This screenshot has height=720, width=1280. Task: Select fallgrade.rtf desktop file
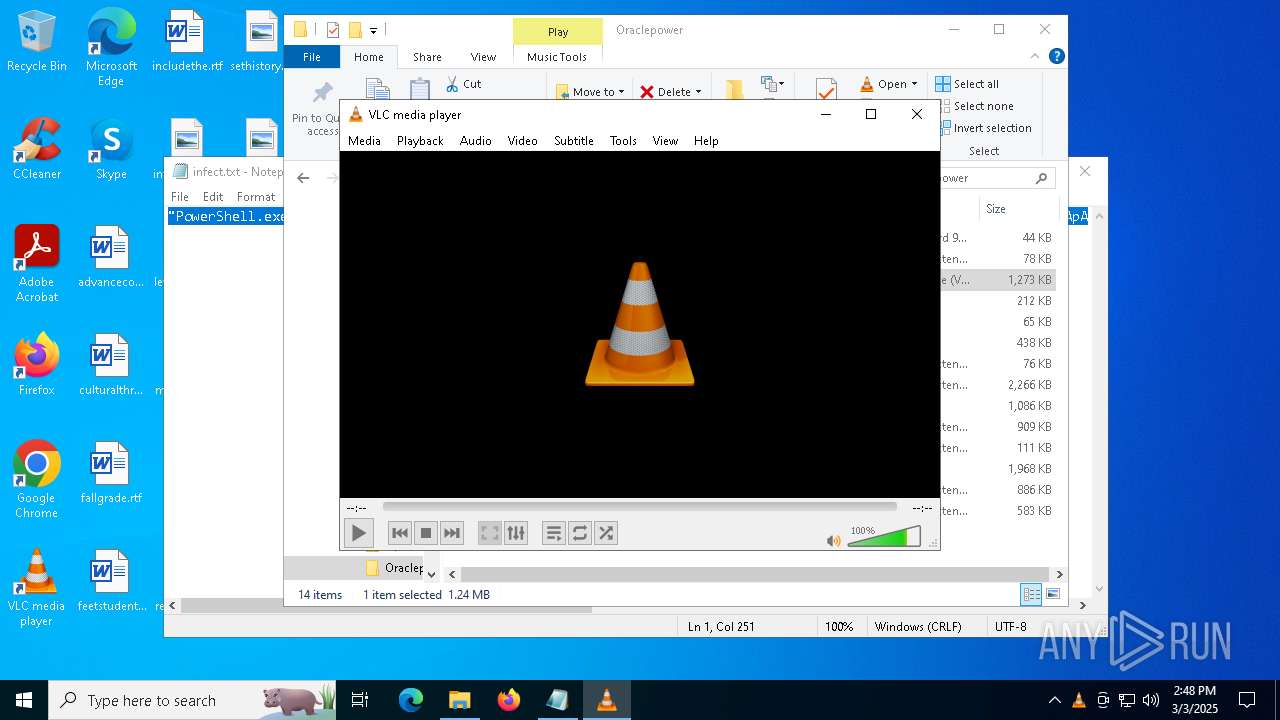click(111, 473)
